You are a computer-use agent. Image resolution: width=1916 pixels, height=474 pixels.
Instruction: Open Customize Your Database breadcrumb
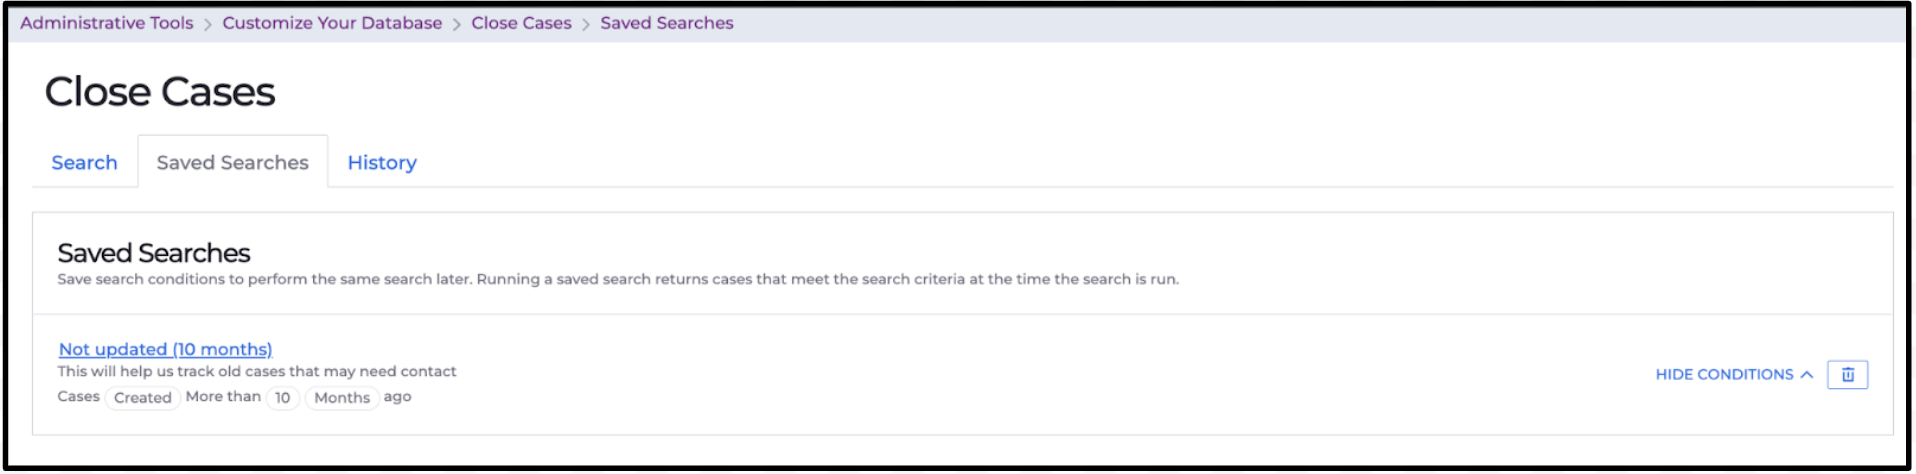click(x=332, y=23)
